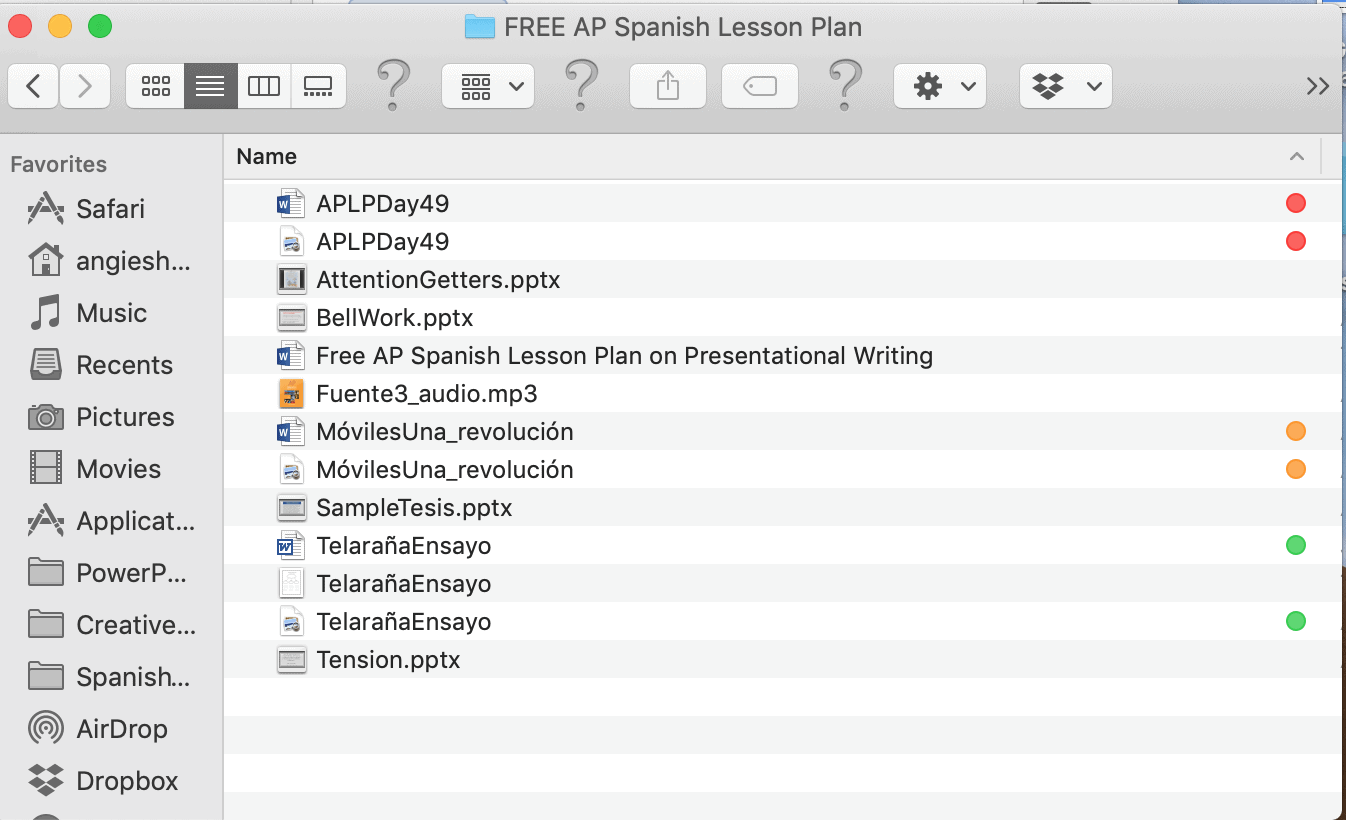Open the Music folder from the sidebar

pyautogui.click(x=110, y=312)
